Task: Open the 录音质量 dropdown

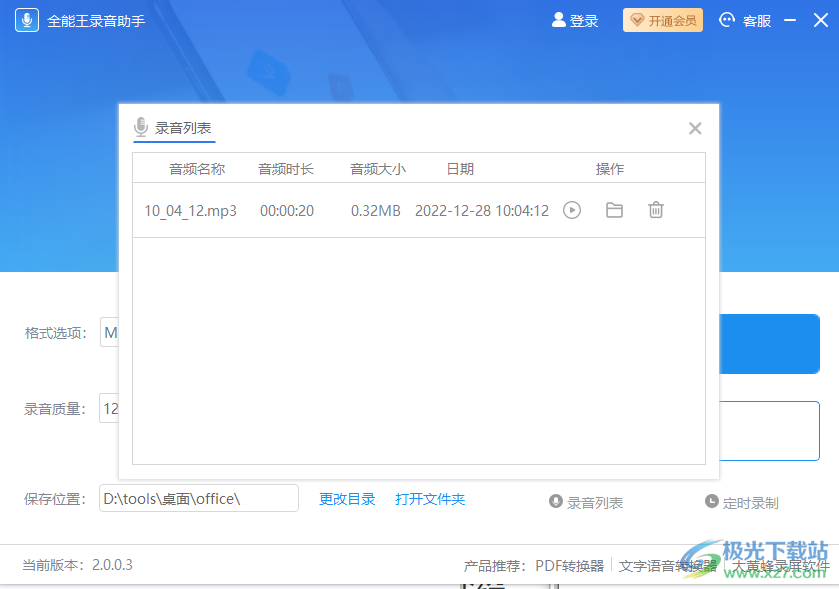Action: [110, 408]
